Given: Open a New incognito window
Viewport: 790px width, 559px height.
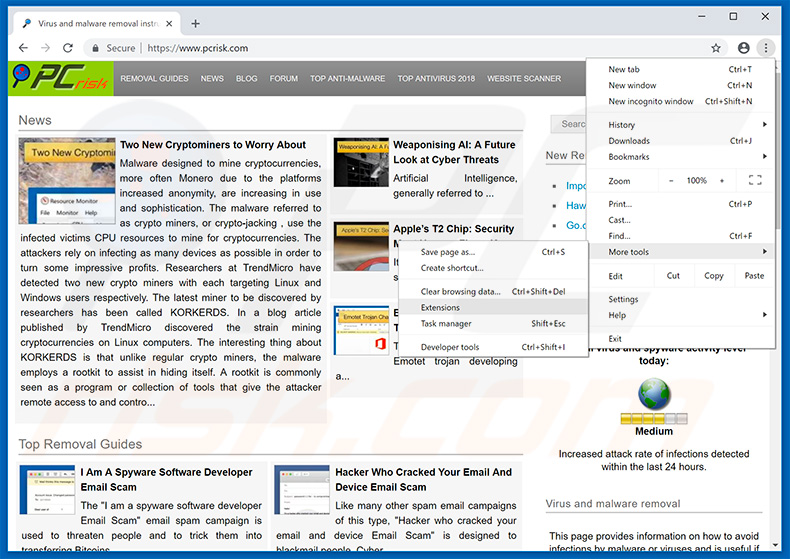Looking at the screenshot, I should 680,101.
